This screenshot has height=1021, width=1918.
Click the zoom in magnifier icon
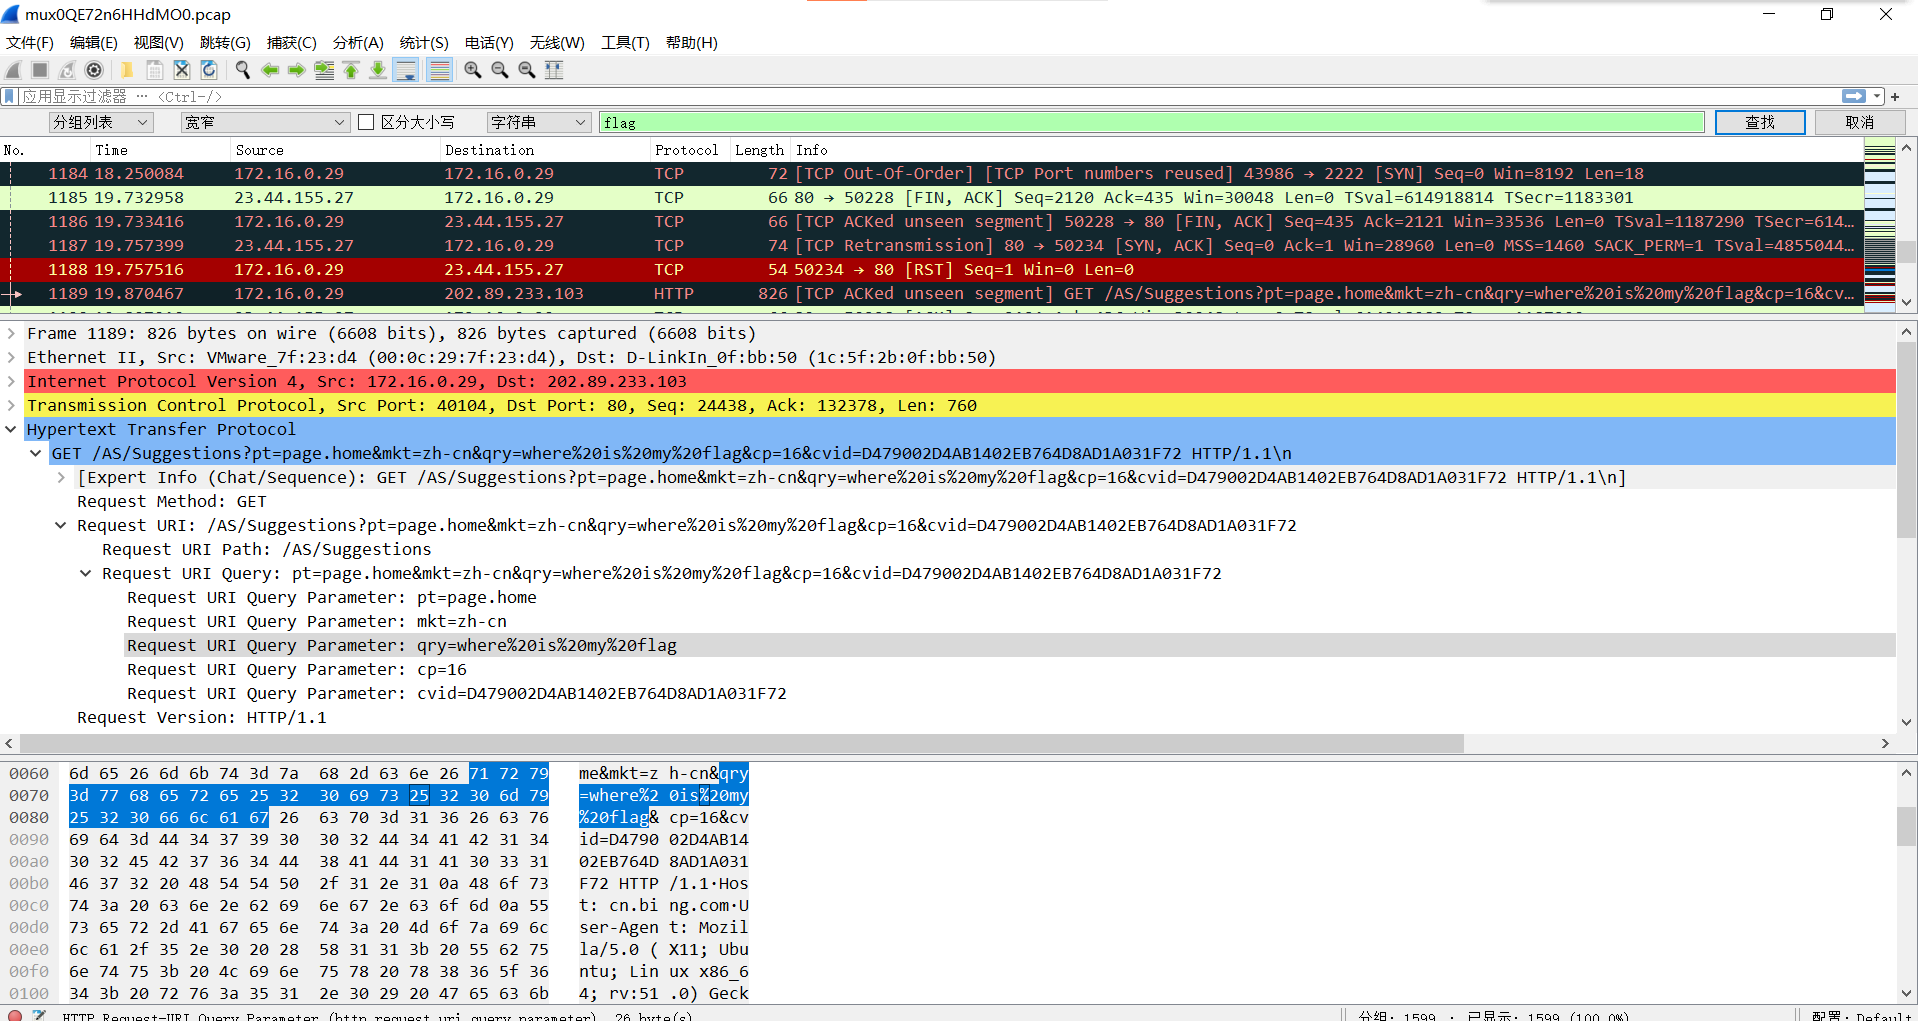473,70
